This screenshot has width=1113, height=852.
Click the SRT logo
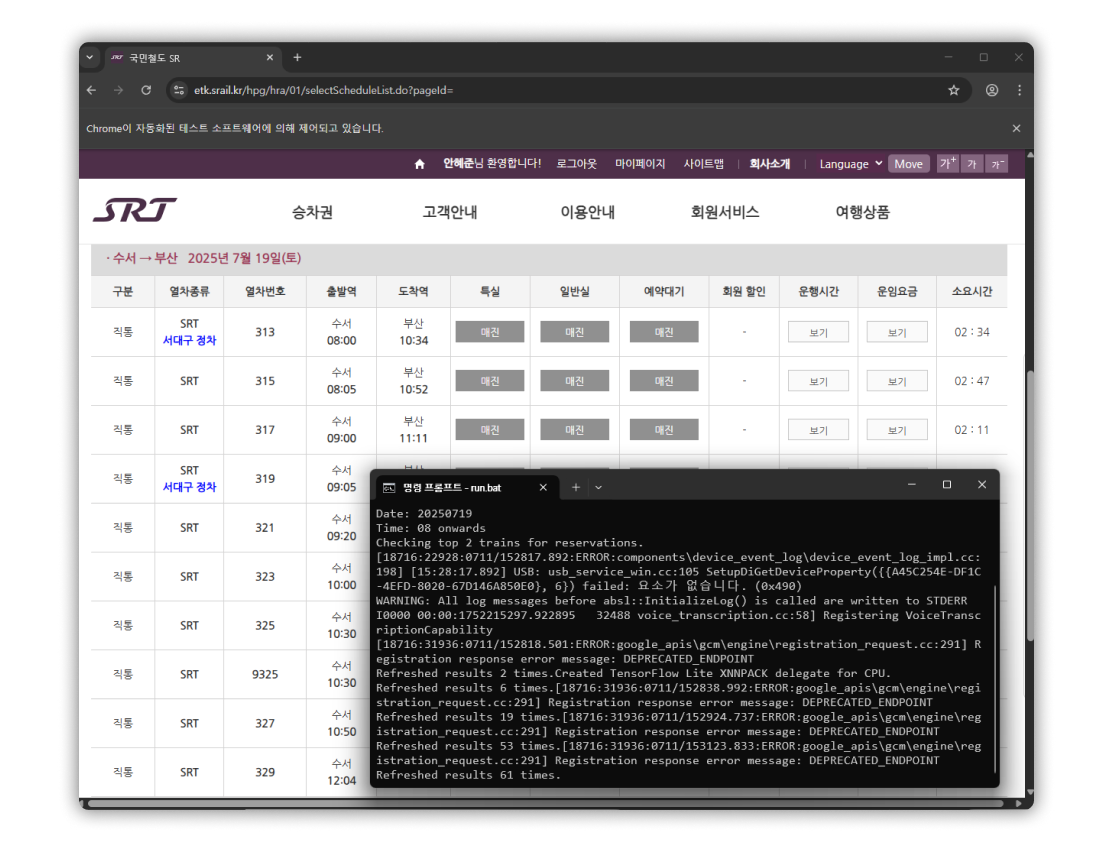pos(135,211)
